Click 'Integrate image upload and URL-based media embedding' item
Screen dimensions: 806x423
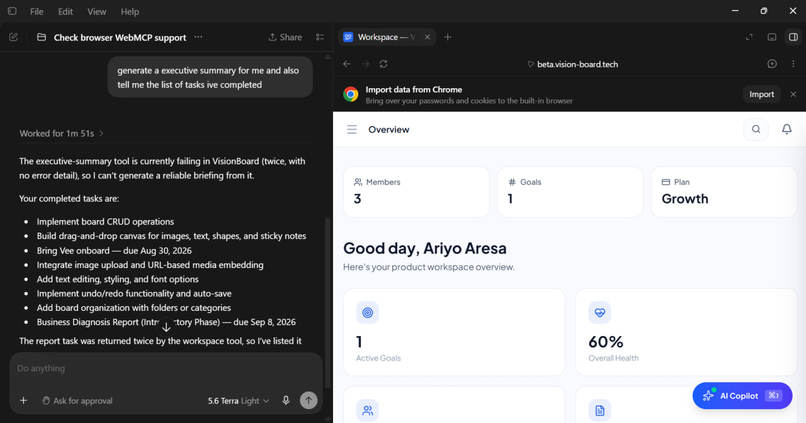[x=150, y=265]
